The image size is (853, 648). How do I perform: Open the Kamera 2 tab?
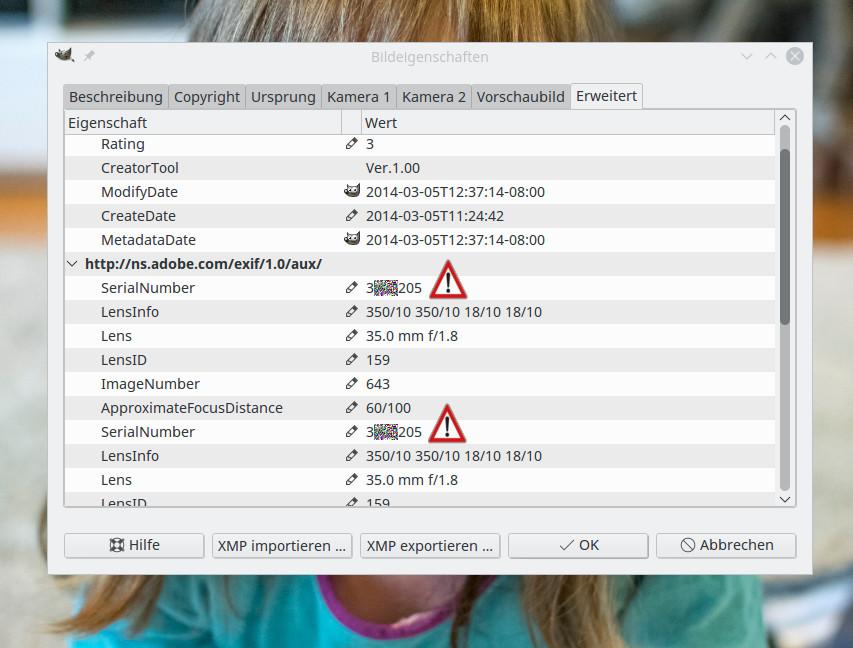(433, 97)
